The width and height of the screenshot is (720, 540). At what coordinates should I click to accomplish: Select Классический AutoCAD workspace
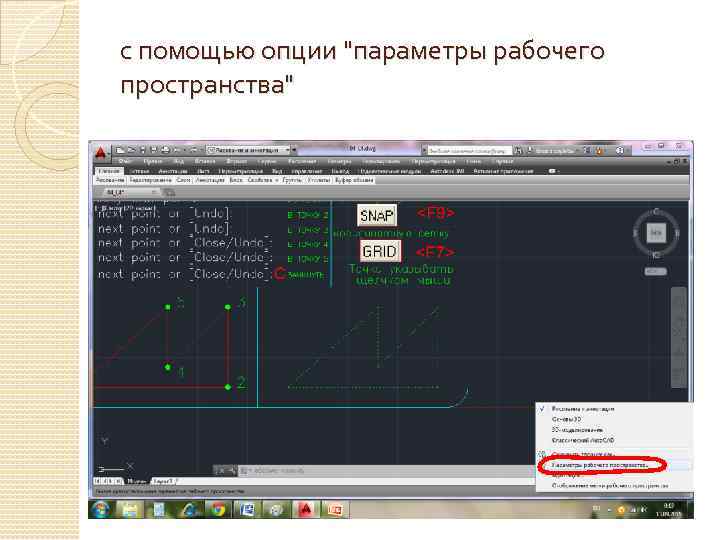coord(613,440)
